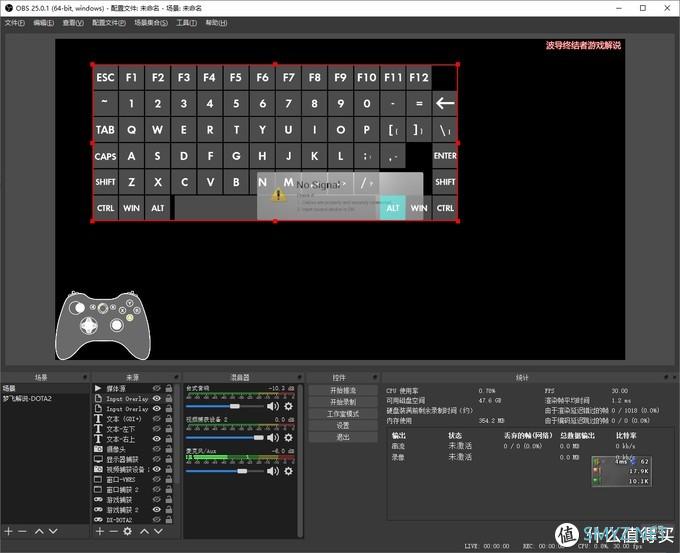The width and height of the screenshot is (680, 553).
Task: Open source properties with the 来源 toolbar gear icon
Action: coord(128,531)
